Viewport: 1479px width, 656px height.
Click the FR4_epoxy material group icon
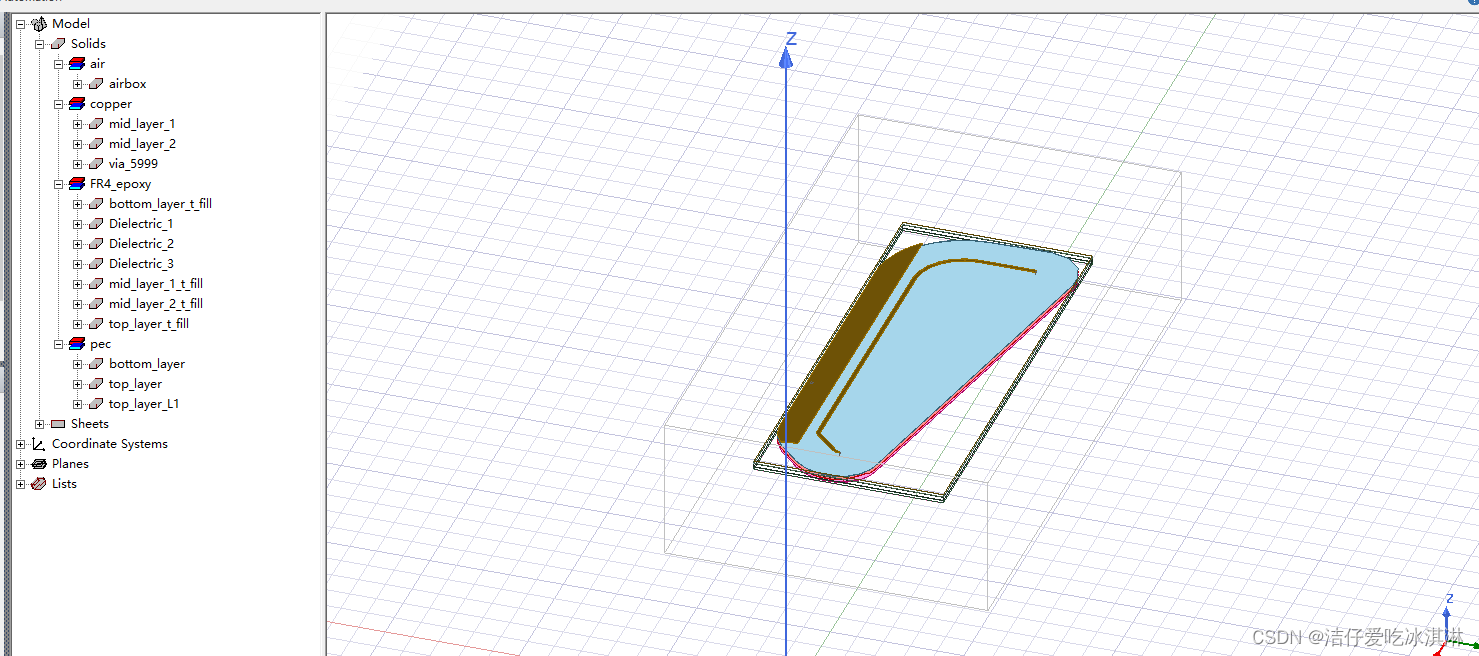click(77, 184)
